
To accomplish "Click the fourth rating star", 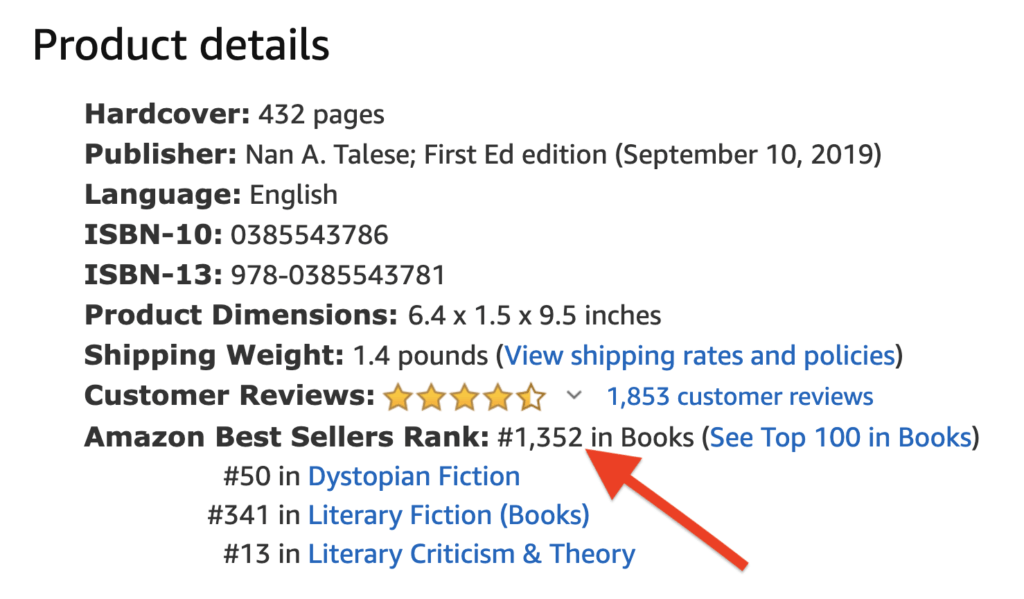I will 498,396.
